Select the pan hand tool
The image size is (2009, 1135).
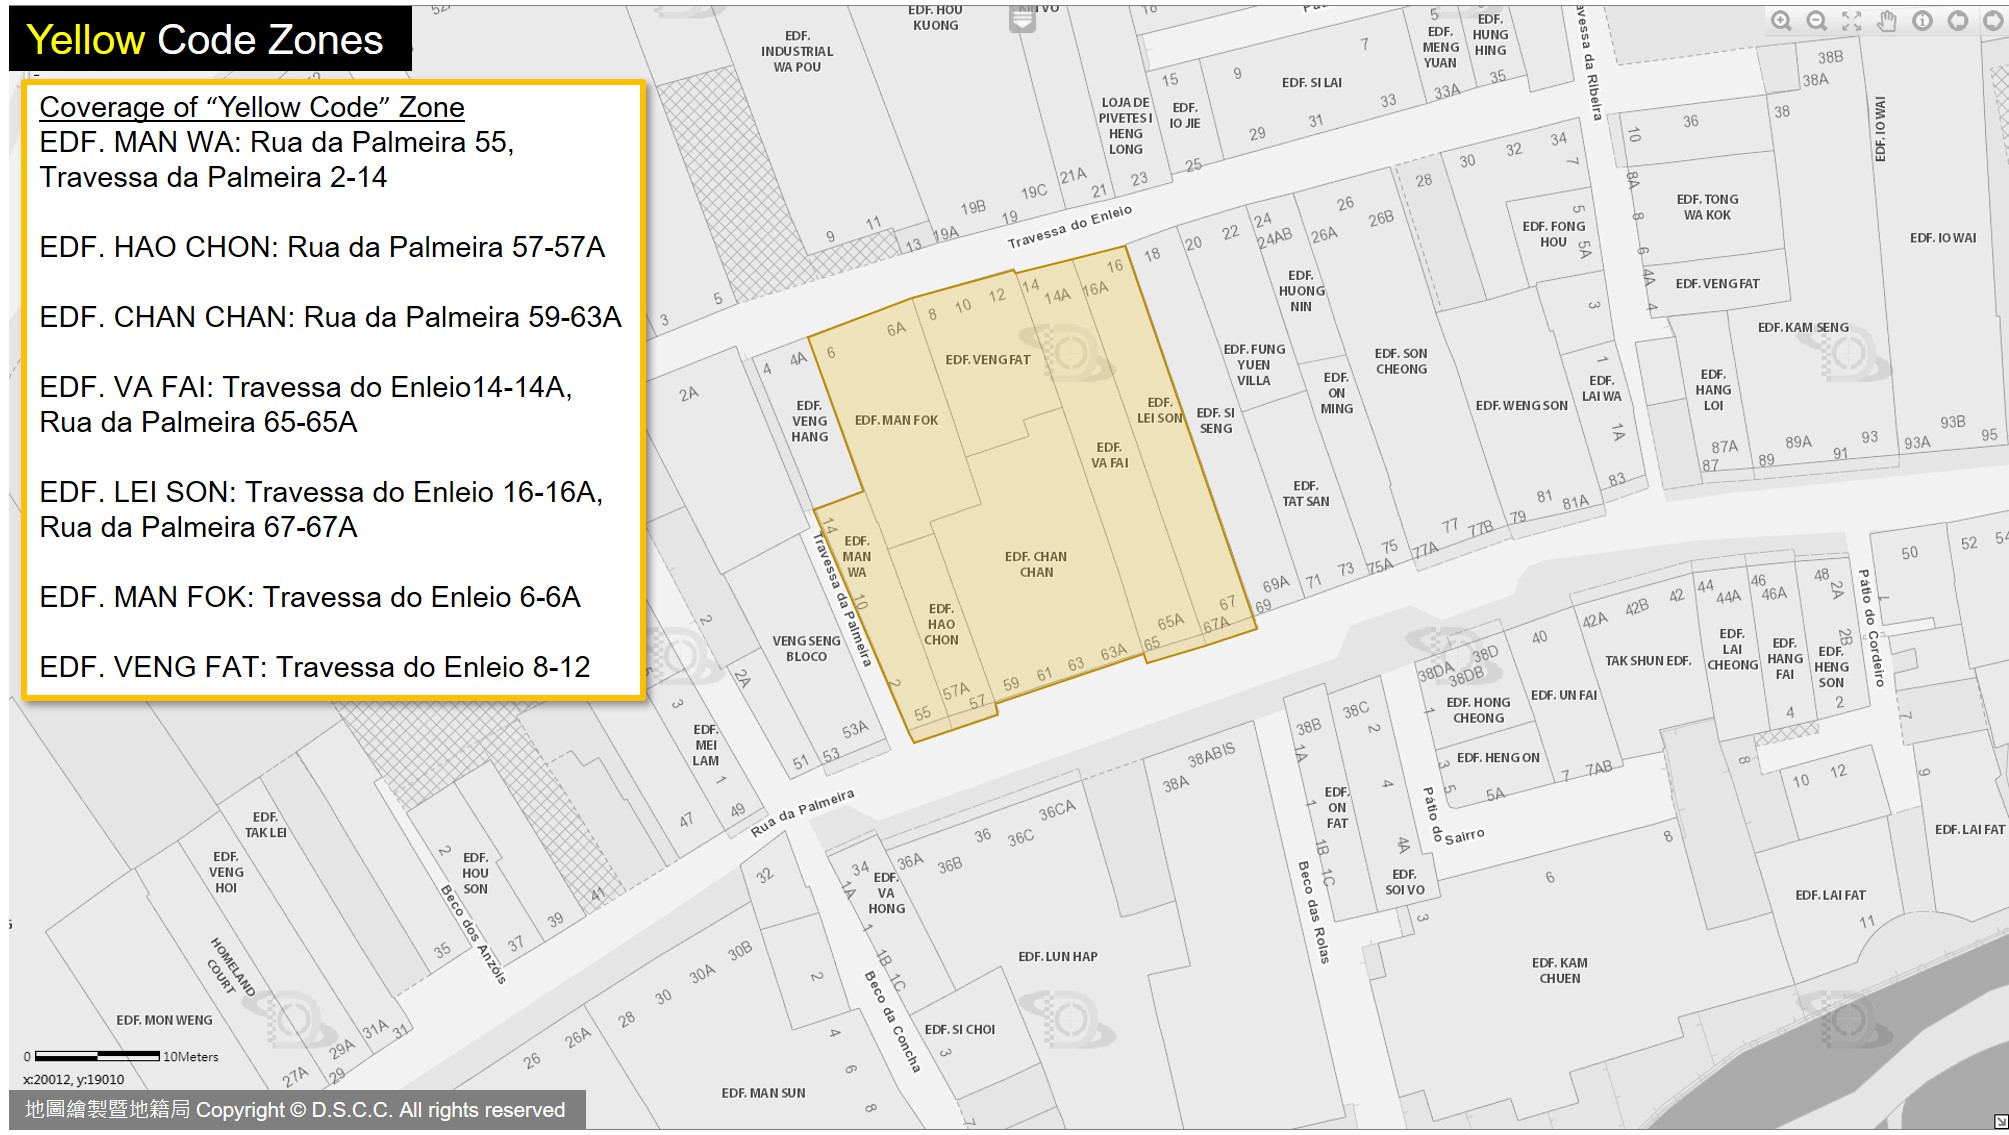[x=1887, y=21]
